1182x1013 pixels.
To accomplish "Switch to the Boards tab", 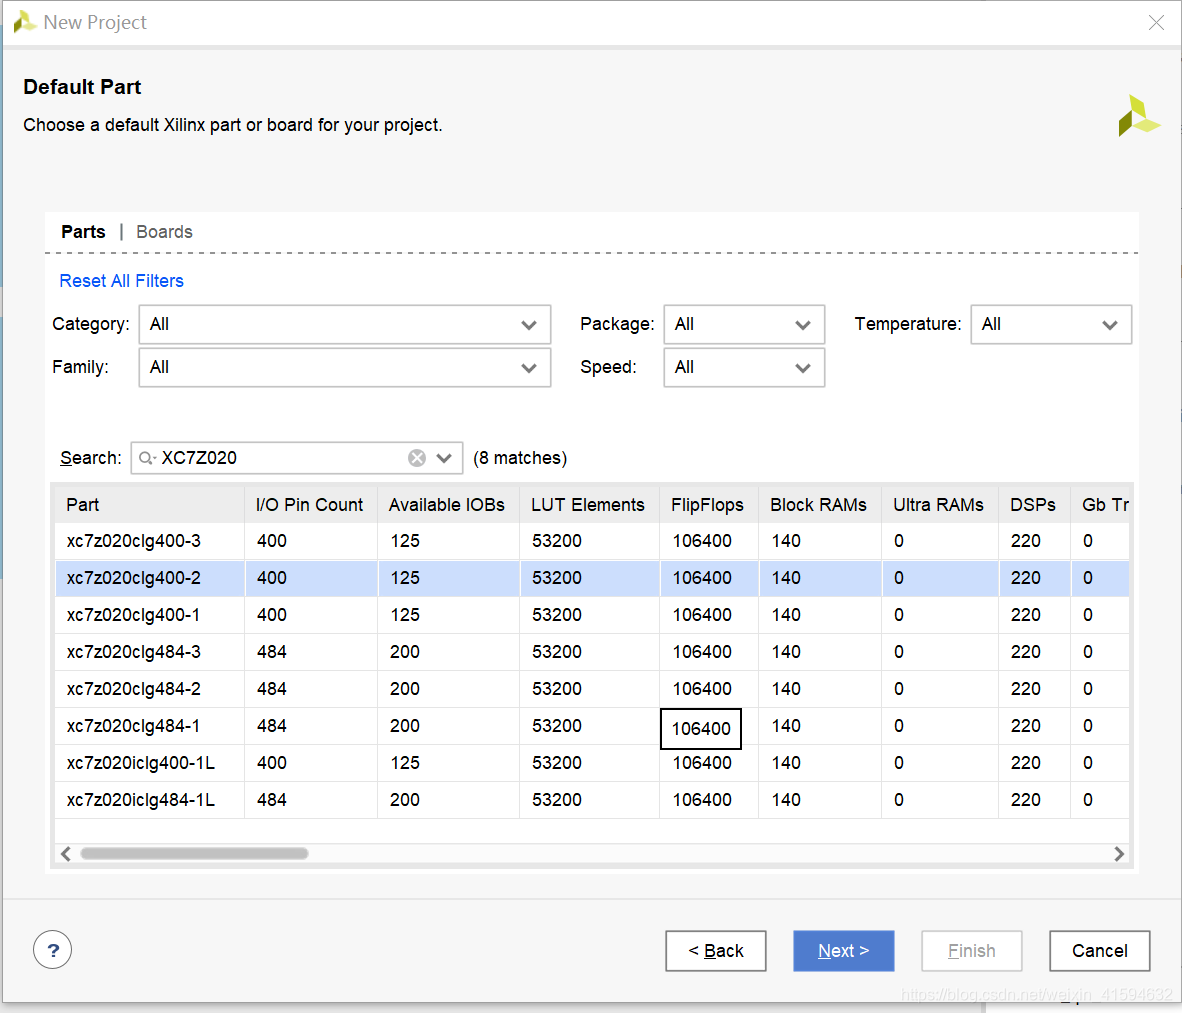I will click(x=164, y=231).
